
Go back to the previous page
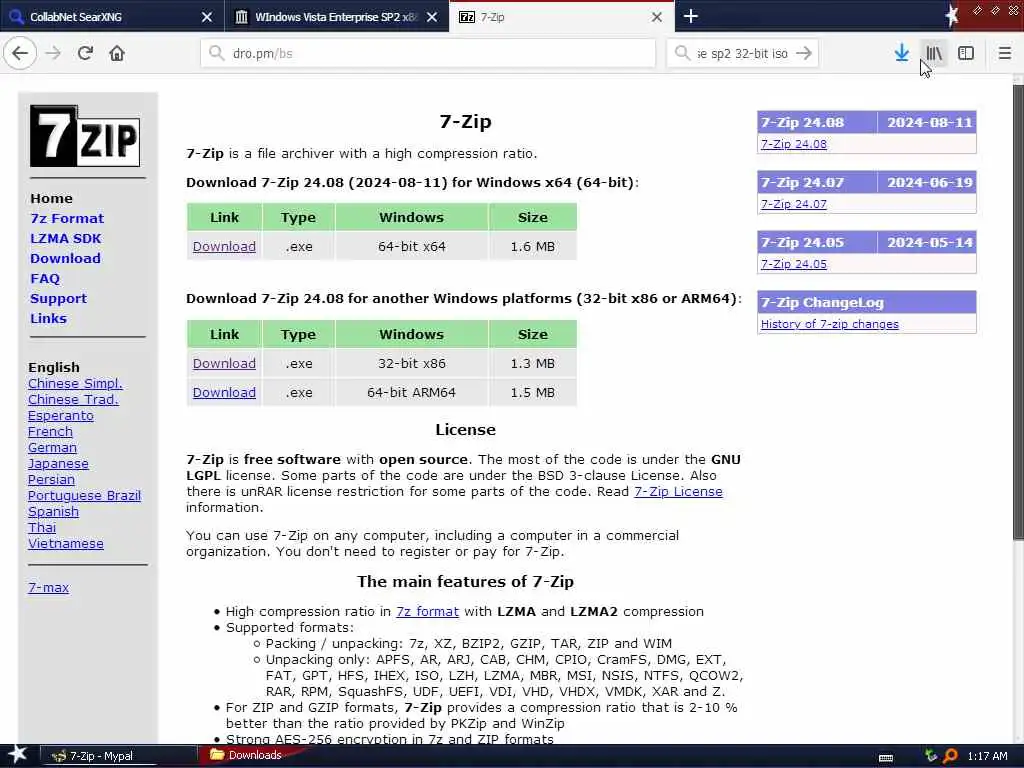pyautogui.click(x=20, y=53)
